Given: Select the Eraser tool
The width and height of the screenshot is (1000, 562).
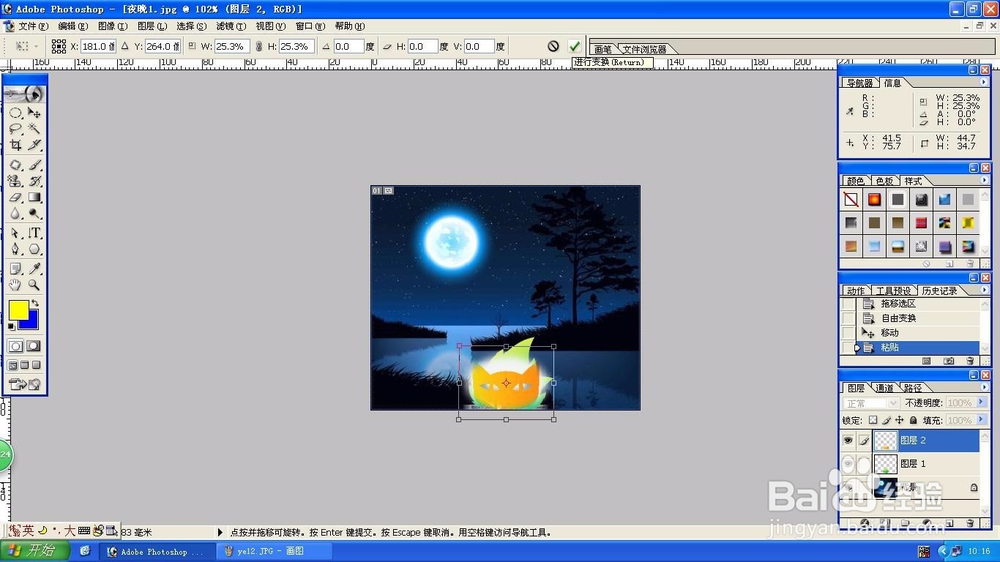Looking at the screenshot, I should coord(15,198).
